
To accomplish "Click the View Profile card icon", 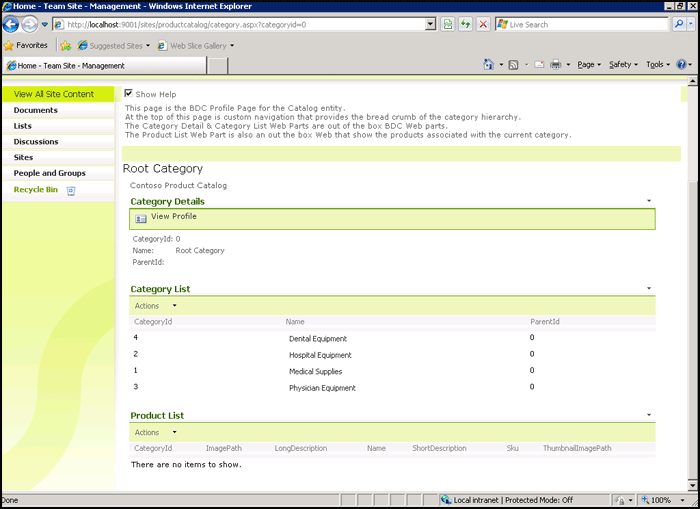I will point(141,218).
